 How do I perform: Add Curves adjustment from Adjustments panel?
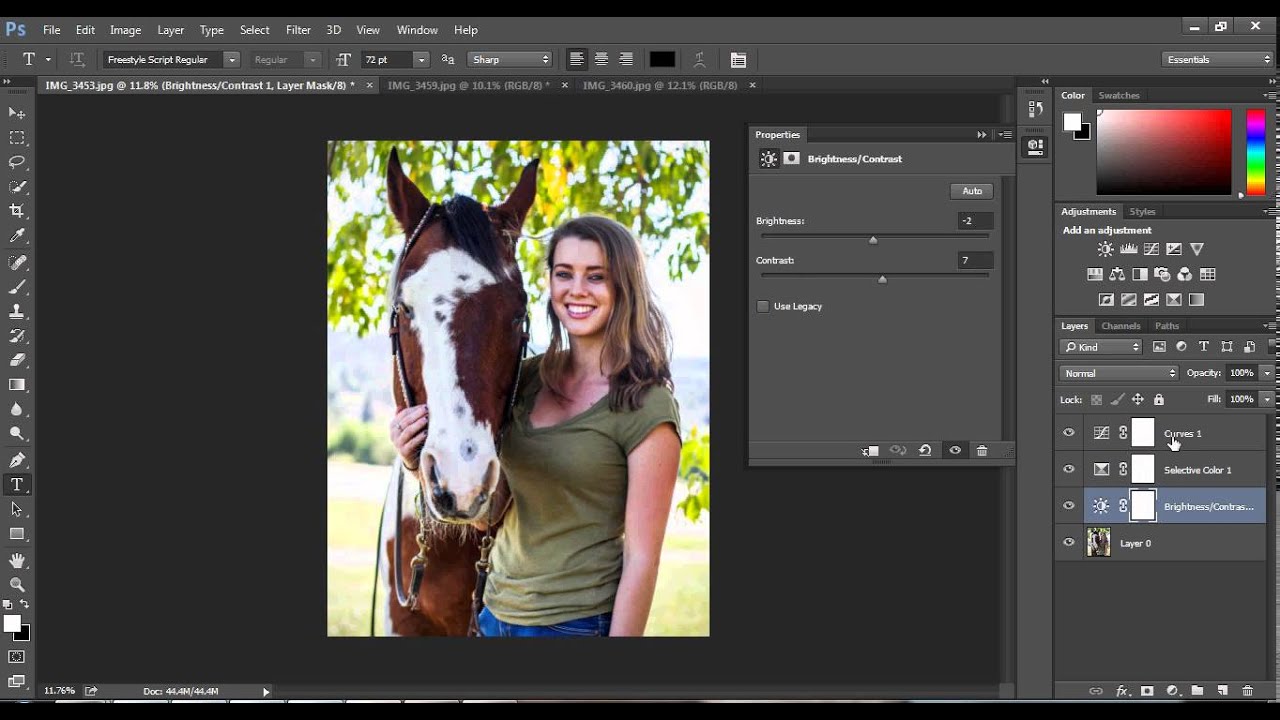[x=1151, y=249]
